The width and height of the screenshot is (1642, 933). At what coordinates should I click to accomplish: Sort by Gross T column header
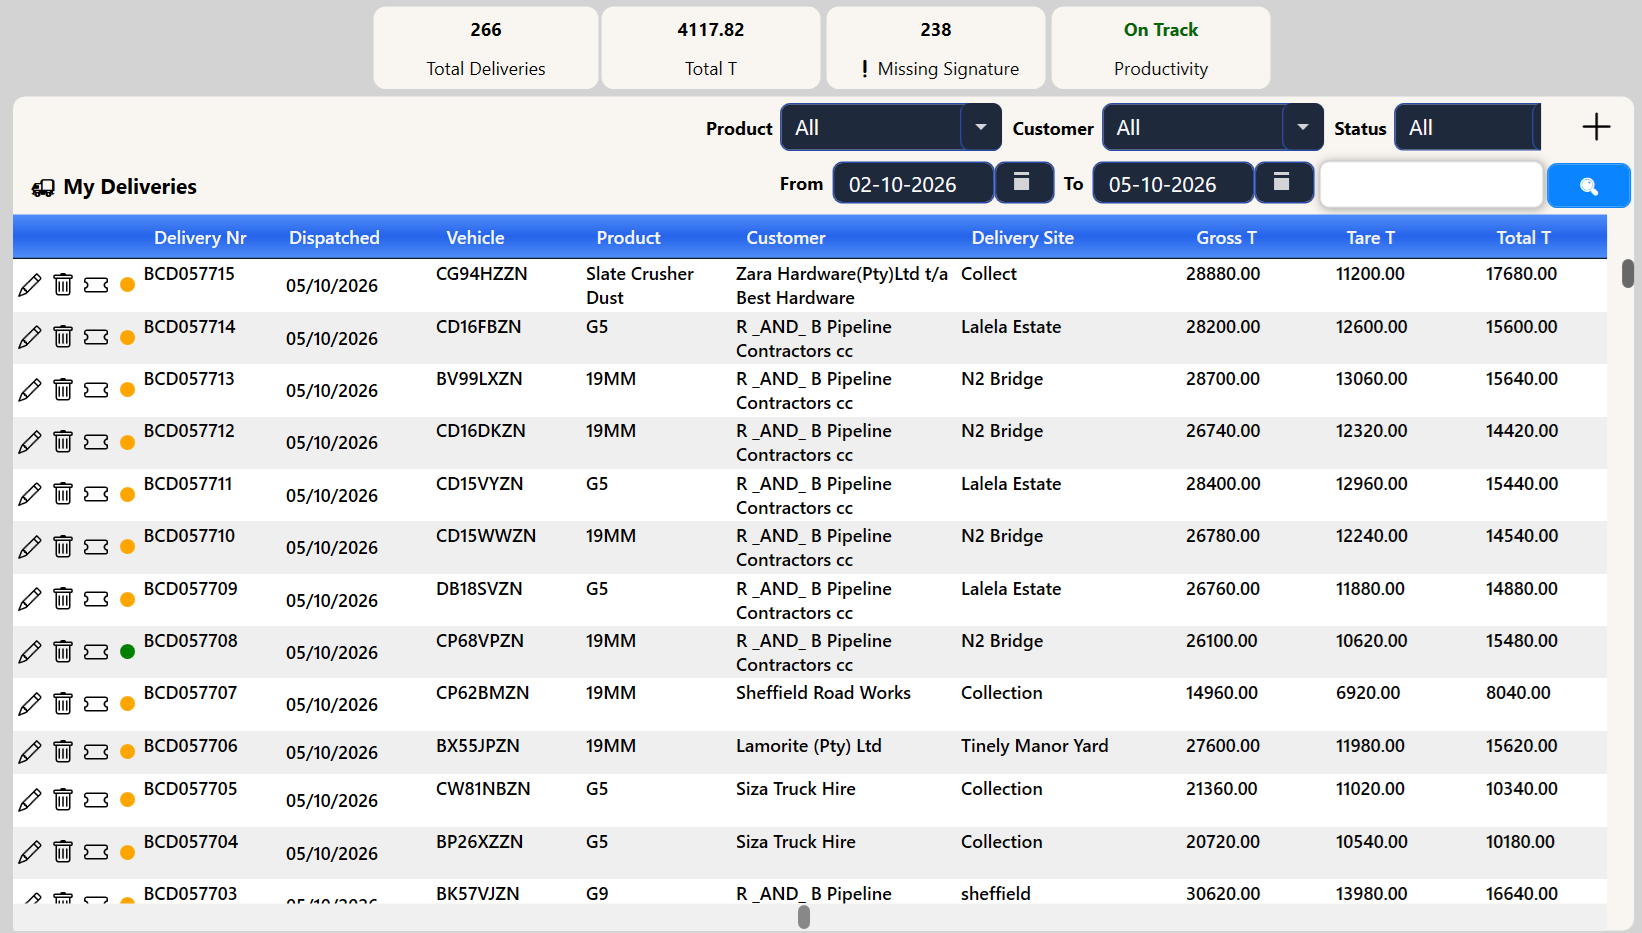[1226, 238]
